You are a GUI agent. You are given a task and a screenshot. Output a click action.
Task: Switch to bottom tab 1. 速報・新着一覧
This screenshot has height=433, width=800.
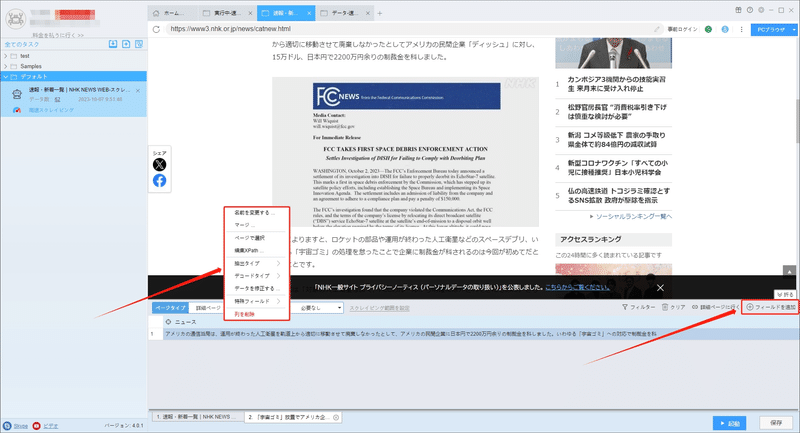tap(196, 417)
